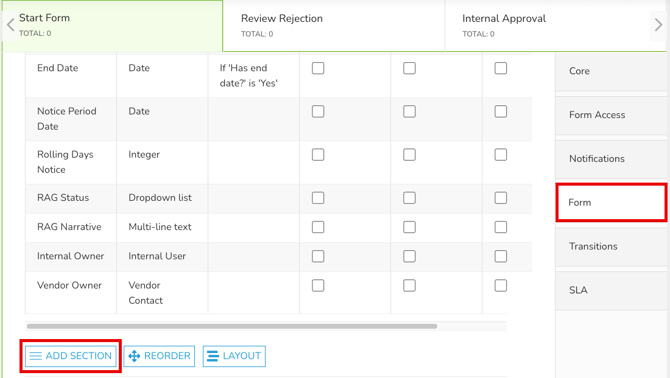Open the Review Rejection stage tab

pos(334,26)
